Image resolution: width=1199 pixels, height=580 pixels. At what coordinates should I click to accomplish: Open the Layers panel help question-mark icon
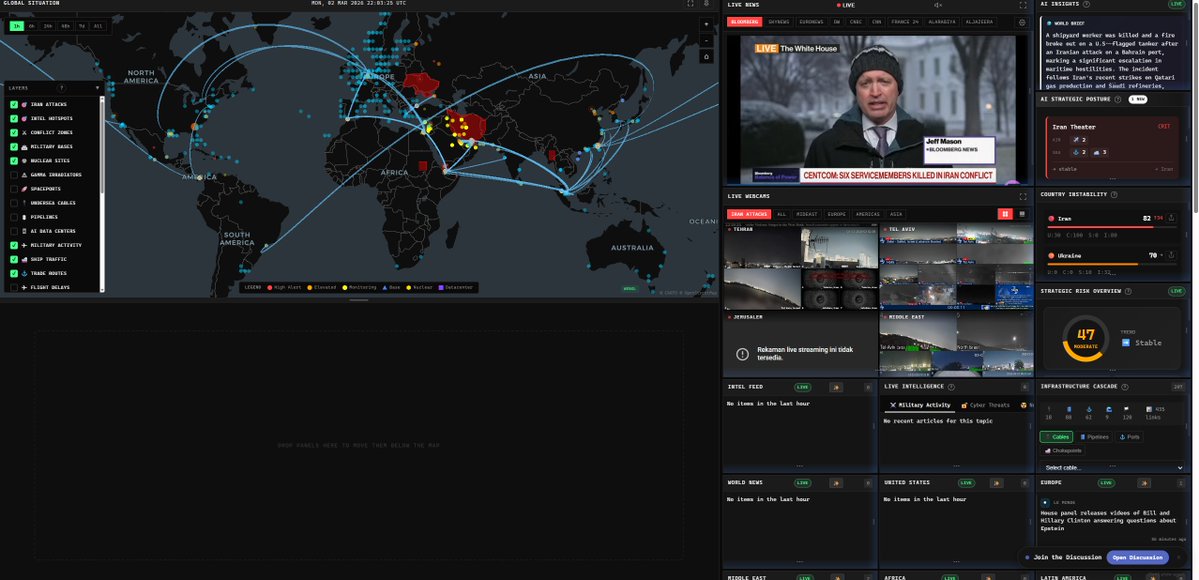coord(62,87)
